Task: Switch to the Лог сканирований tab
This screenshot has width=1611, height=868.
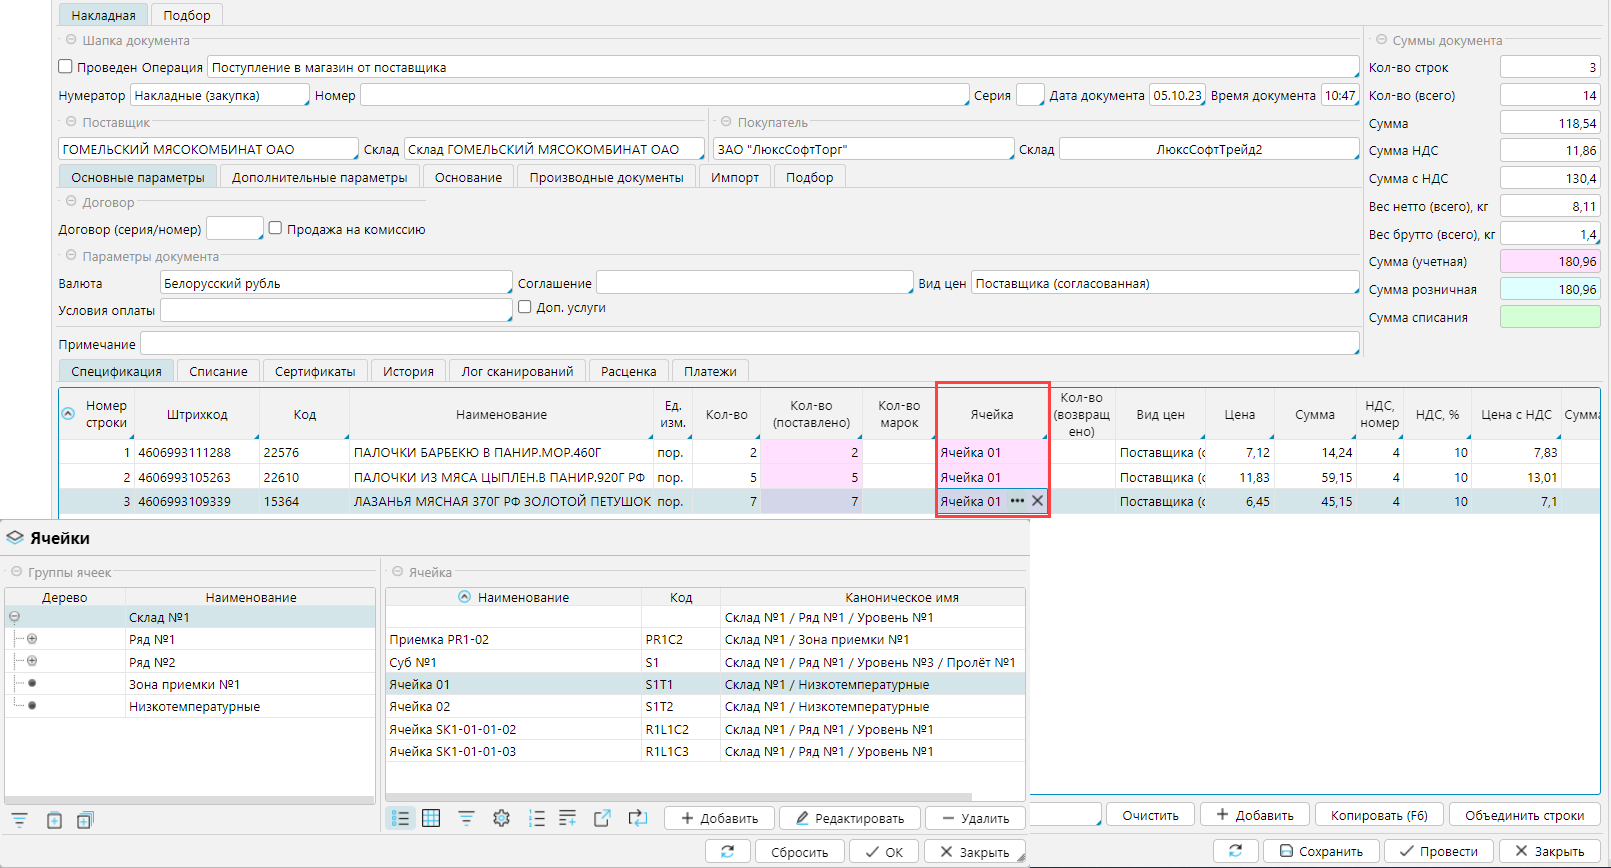Action: coord(517,371)
